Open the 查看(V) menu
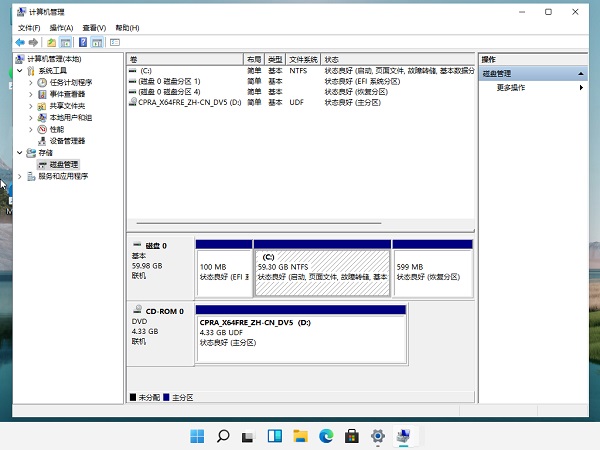 coord(94,28)
